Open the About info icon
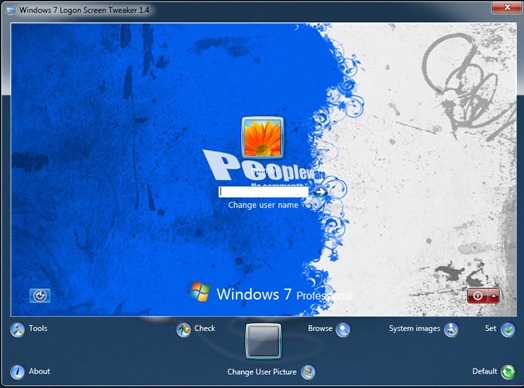The image size is (524, 388). pyautogui.click(x=17, y=372)
